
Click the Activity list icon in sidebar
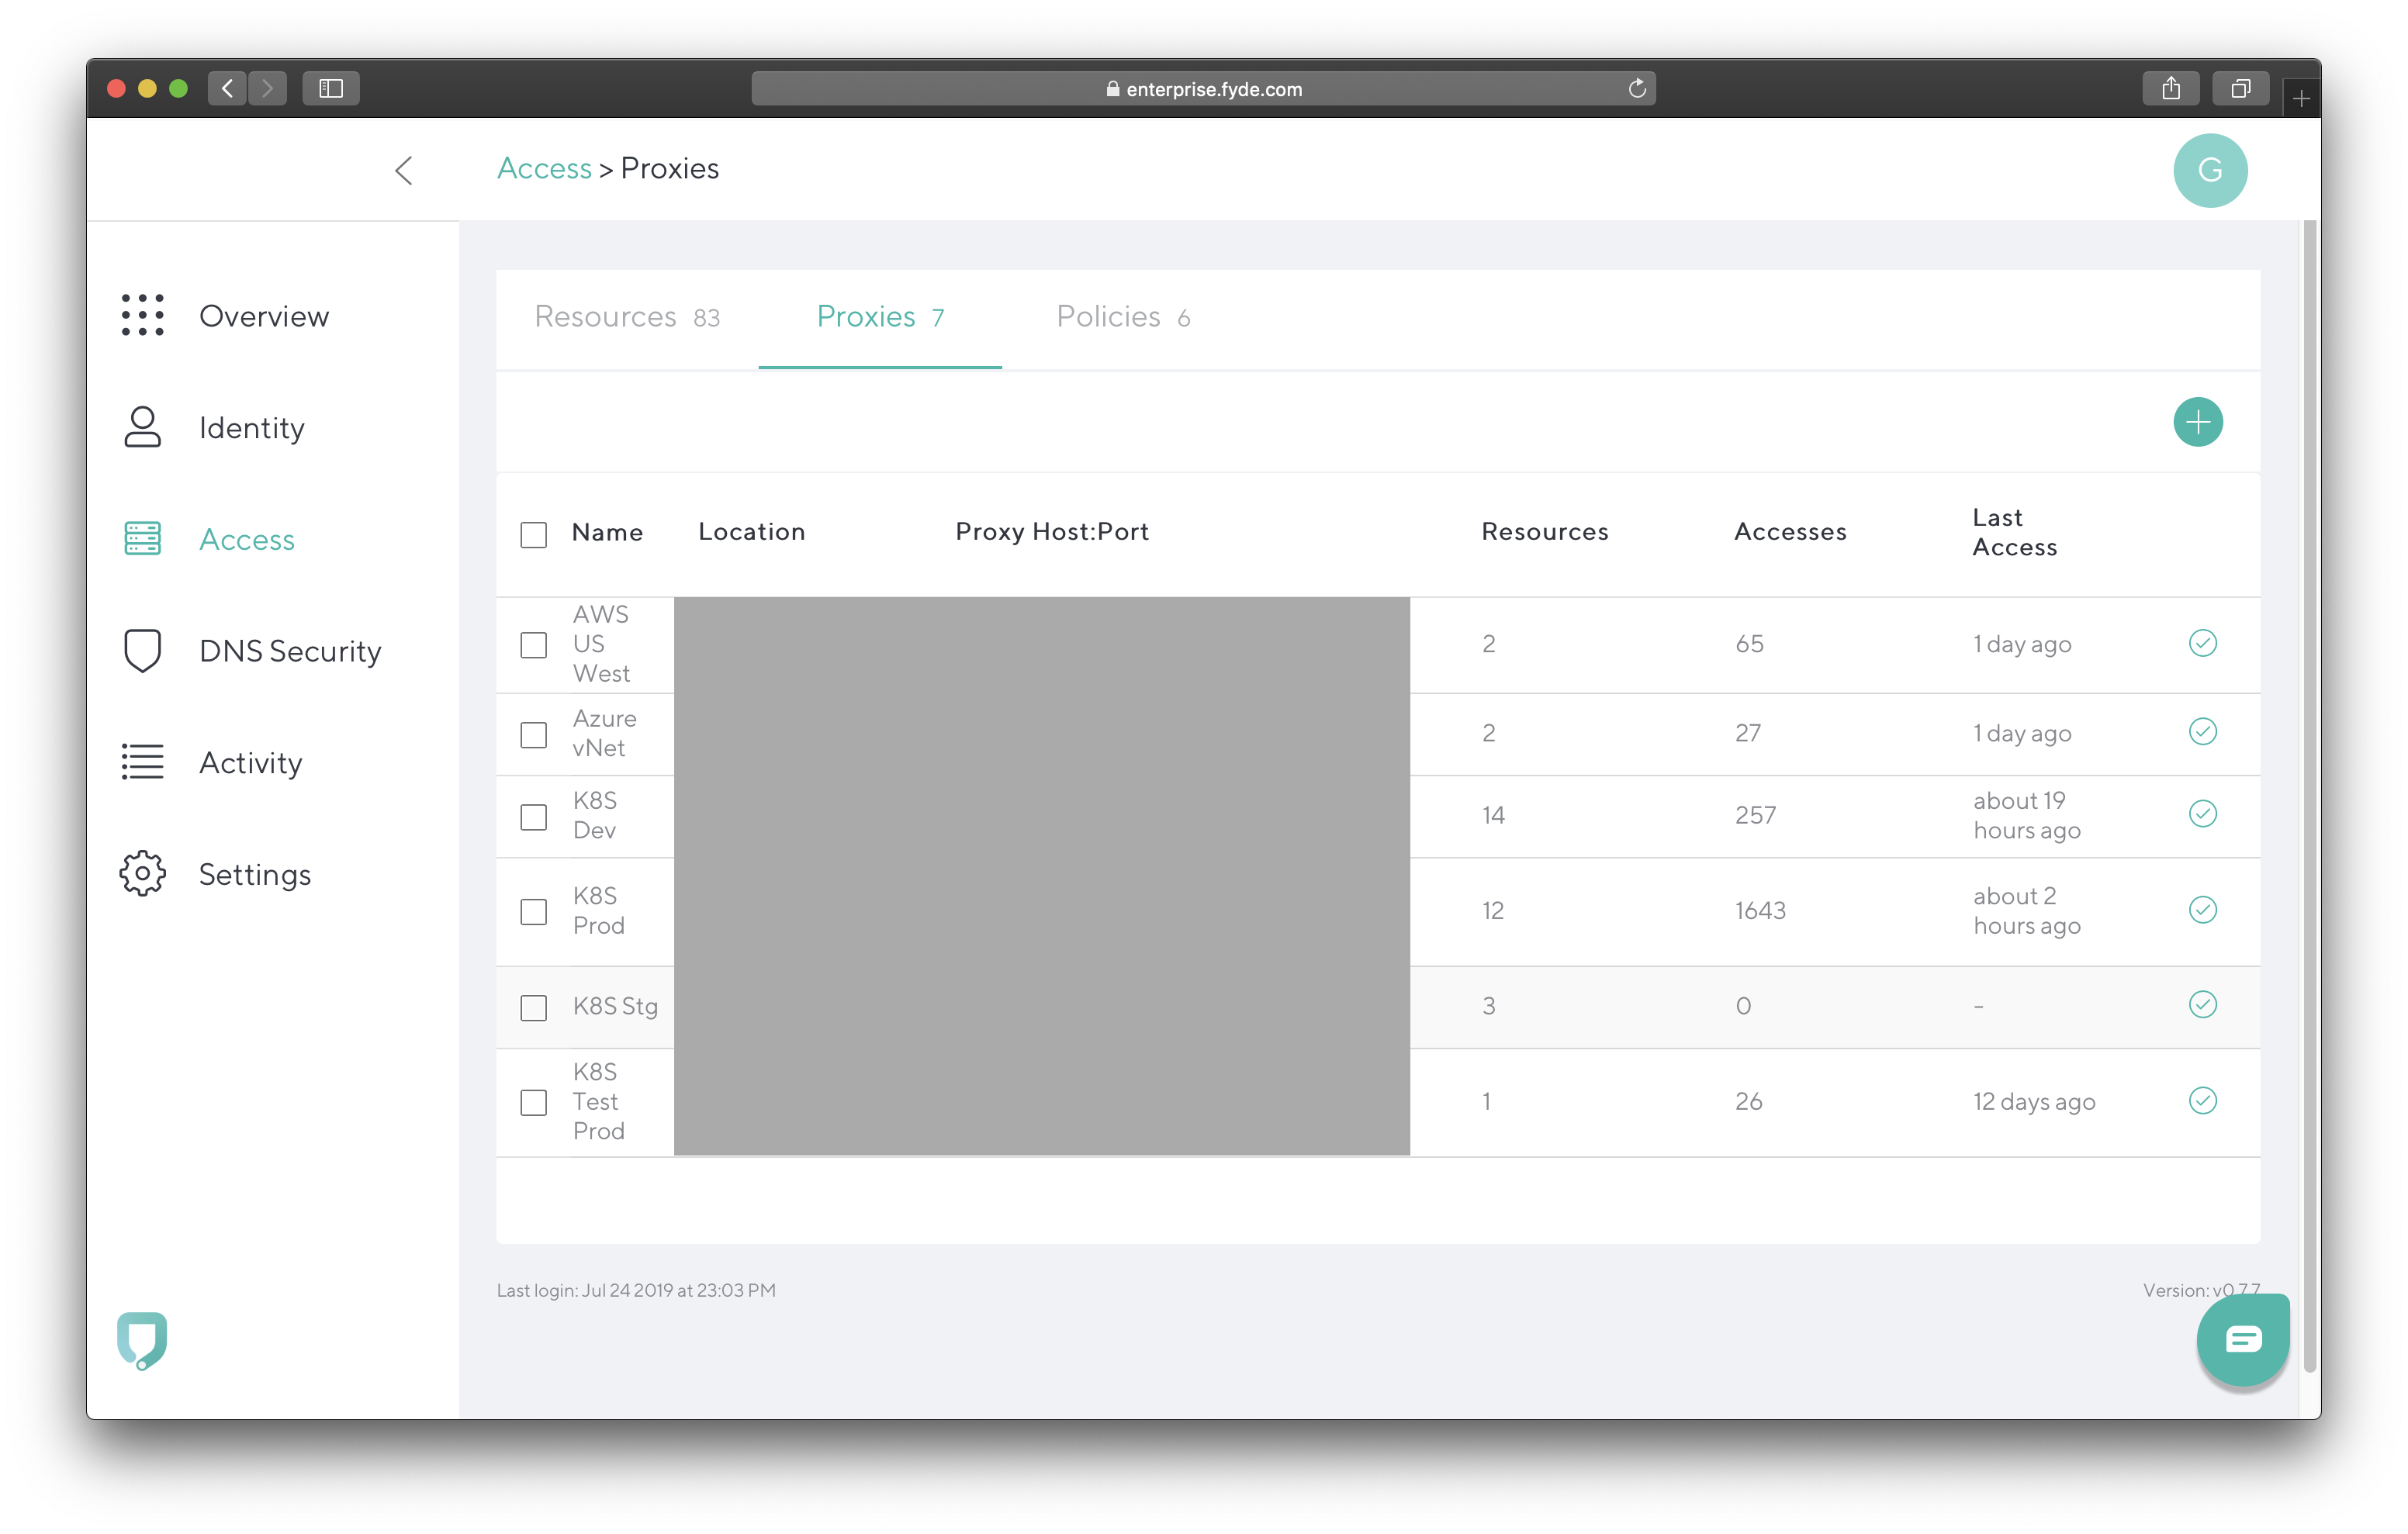140,762
